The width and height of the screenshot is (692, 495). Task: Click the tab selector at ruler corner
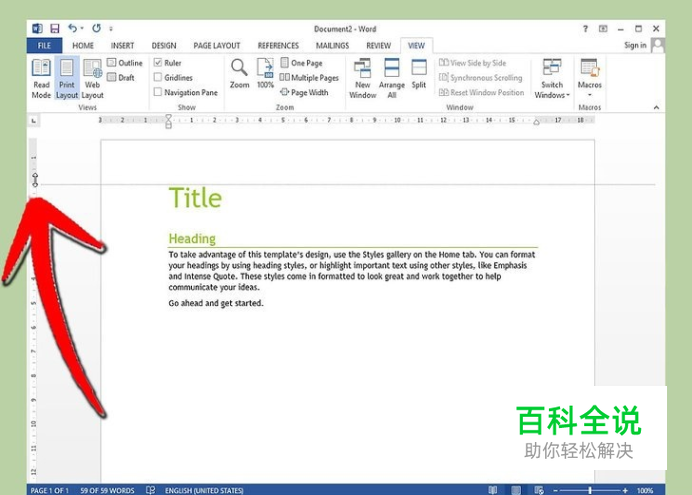[x=34, y=120]
